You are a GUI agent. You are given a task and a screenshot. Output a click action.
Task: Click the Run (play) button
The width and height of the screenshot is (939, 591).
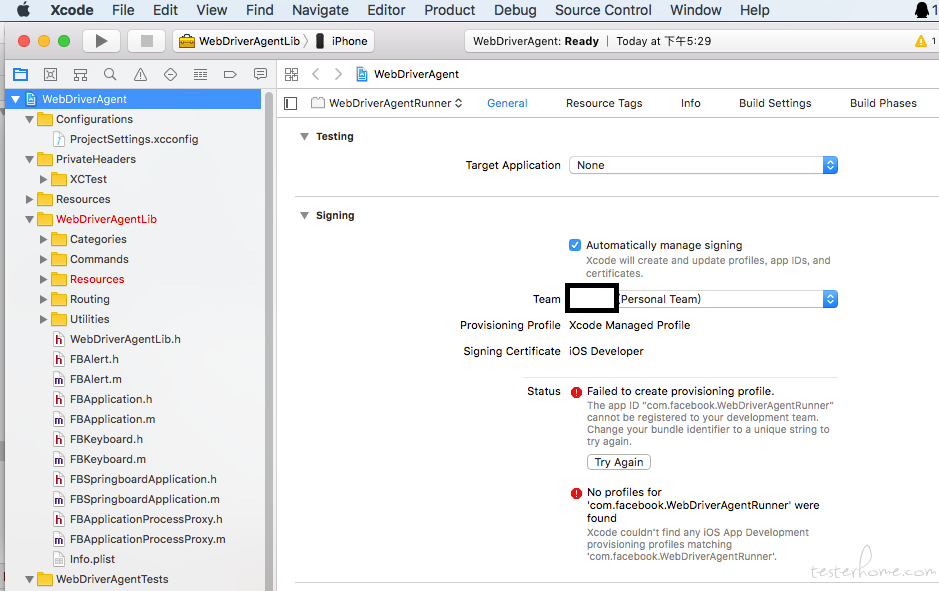point(100,41)
